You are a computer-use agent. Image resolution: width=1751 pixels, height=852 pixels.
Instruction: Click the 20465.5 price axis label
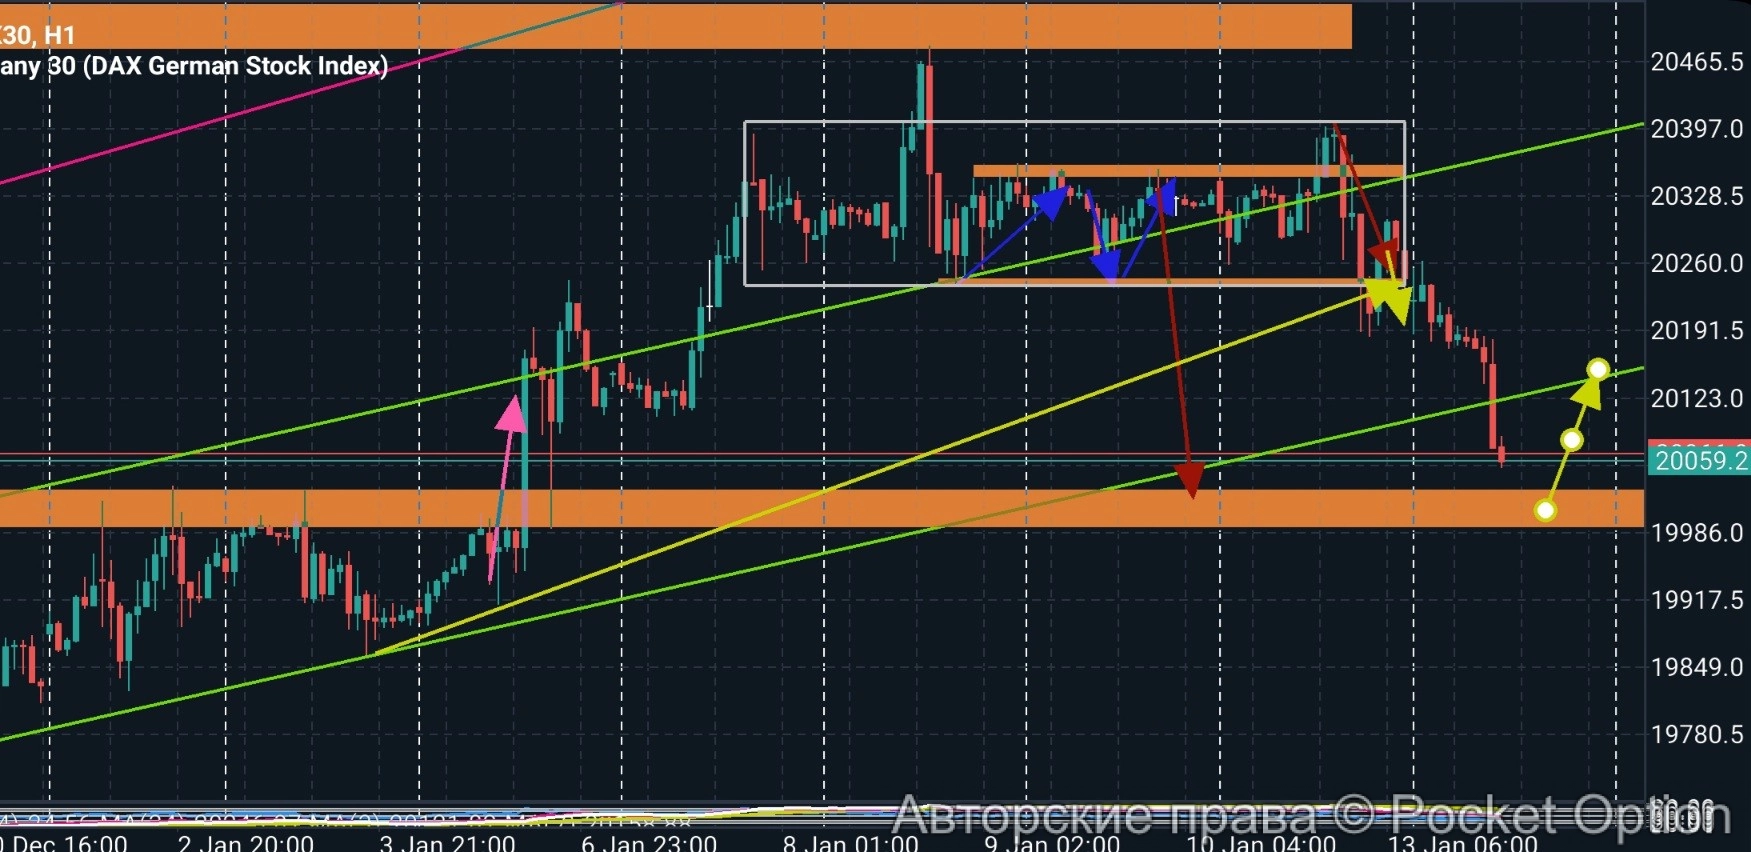1696,62
